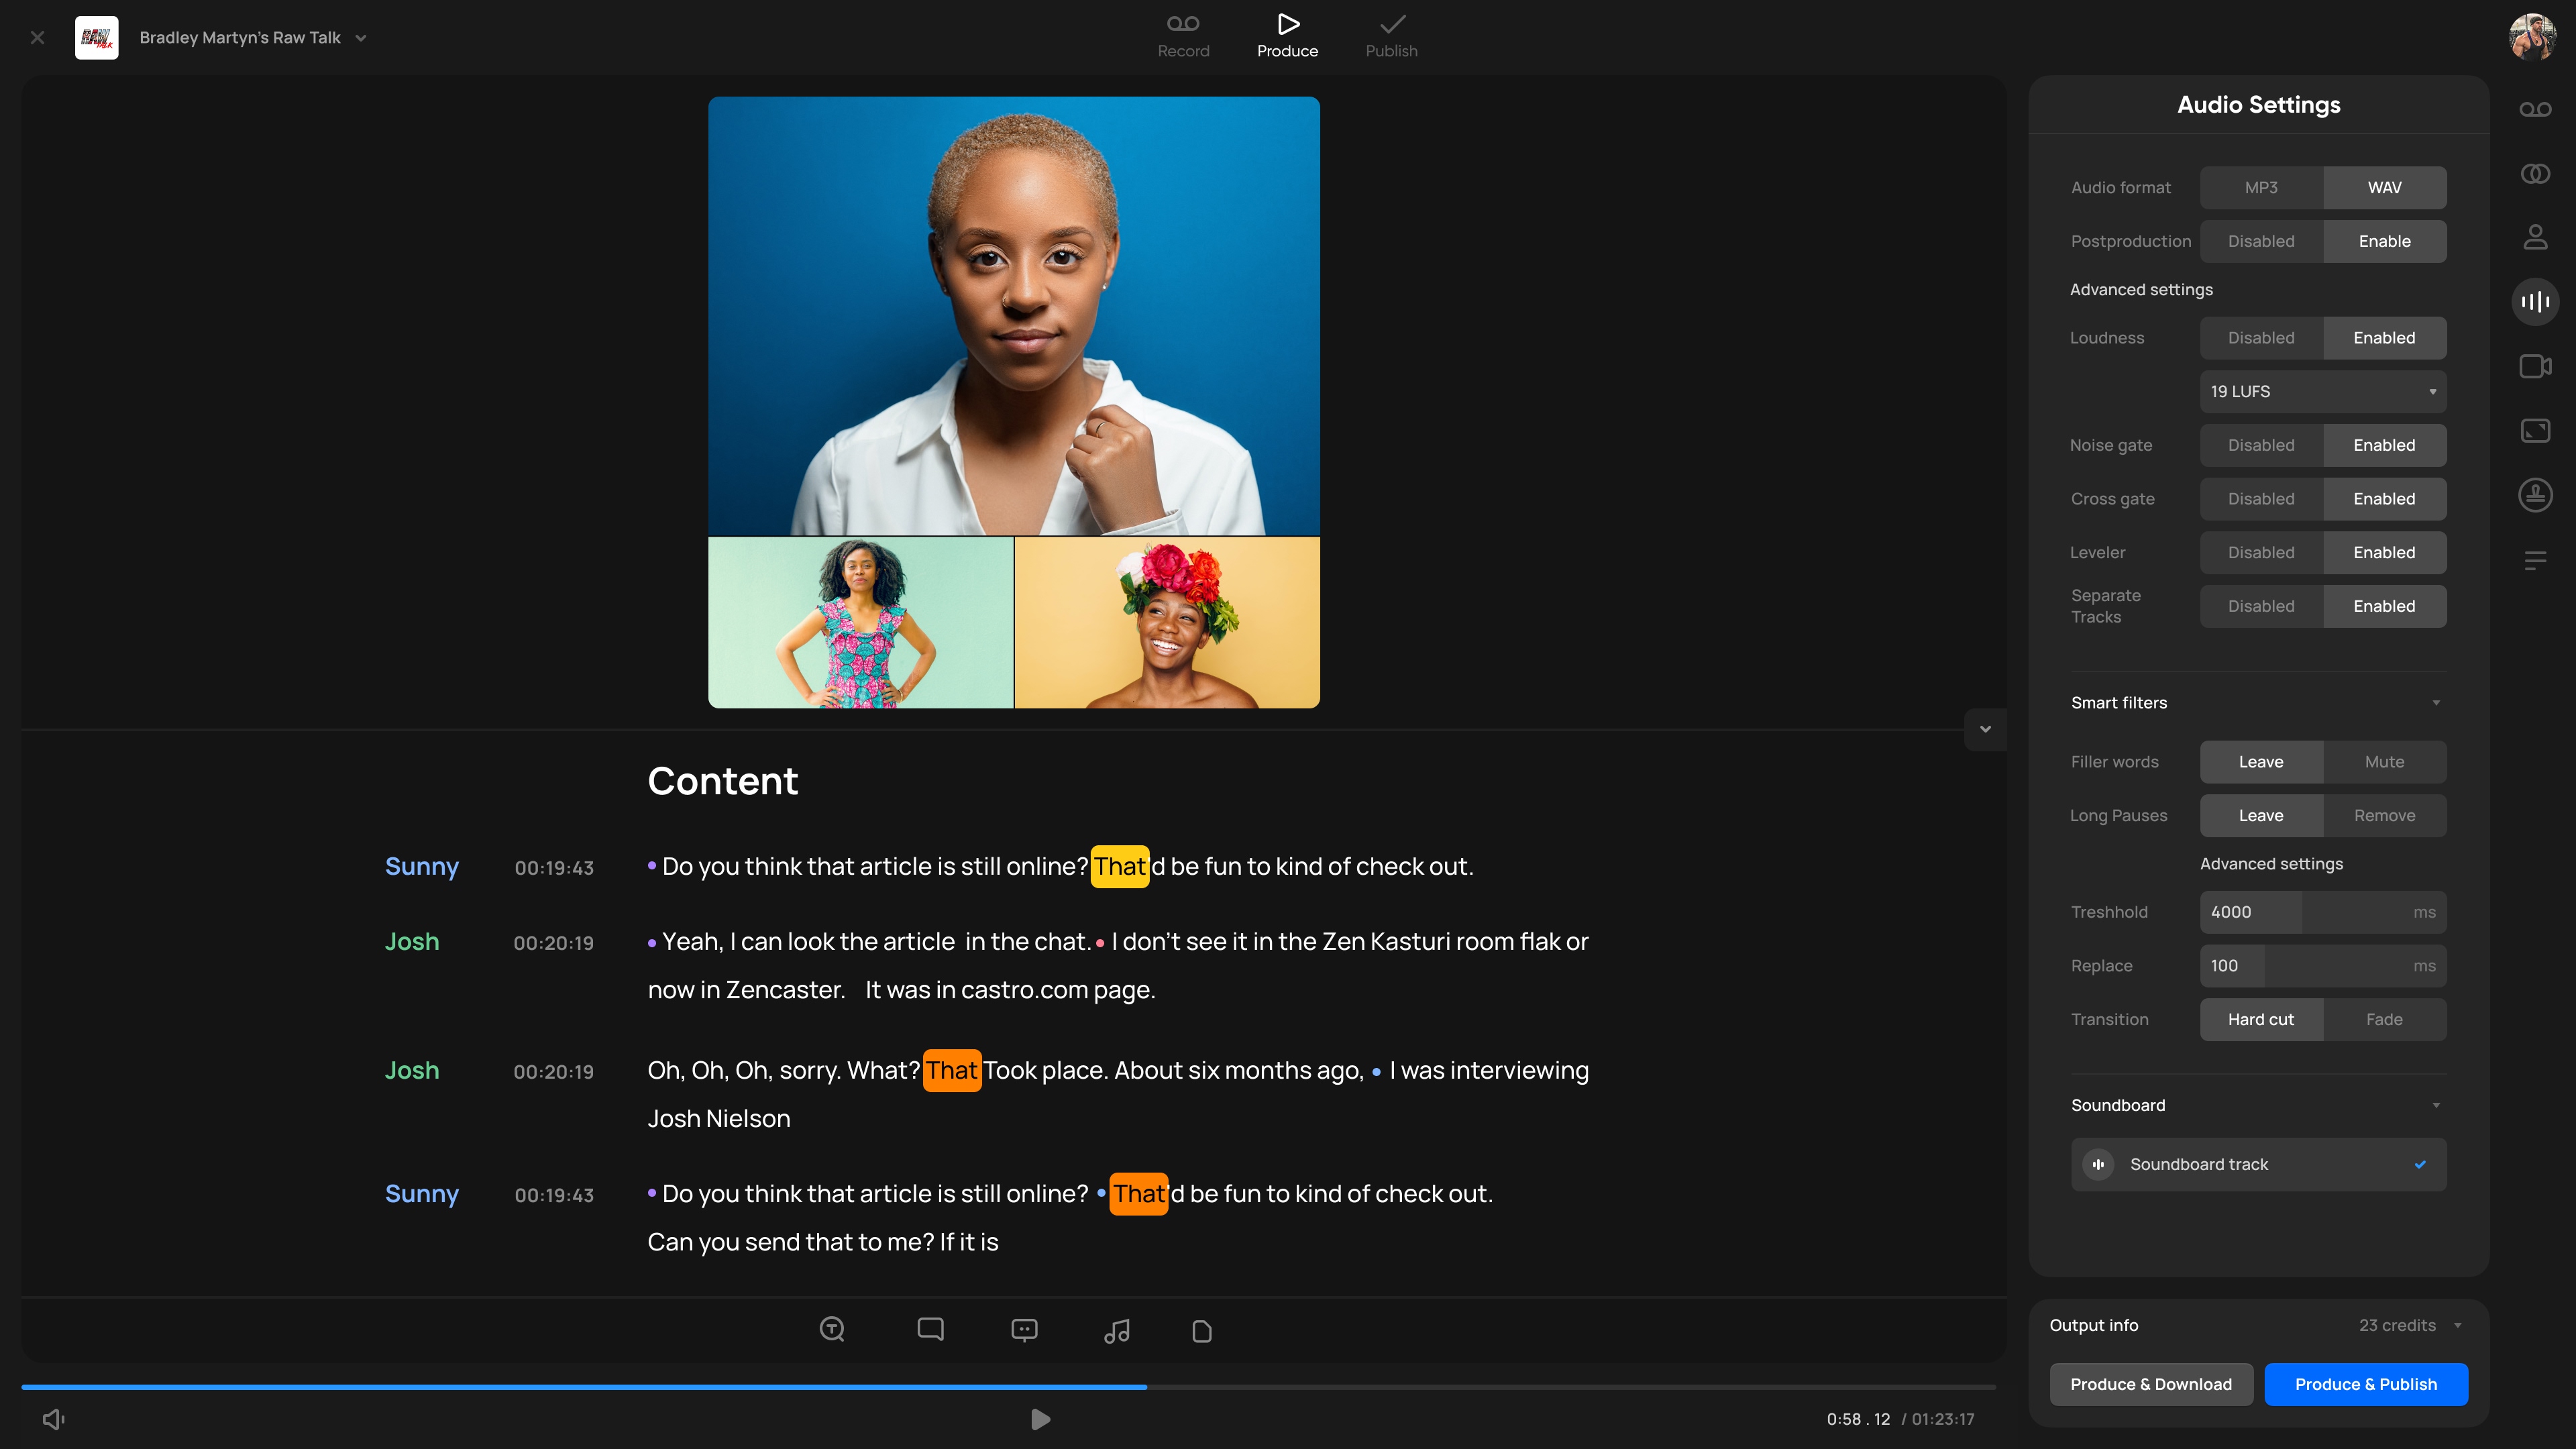Open the overlapping circles sidebar icon
Screen dimensions: 2576x1449
pos(2535,174)
